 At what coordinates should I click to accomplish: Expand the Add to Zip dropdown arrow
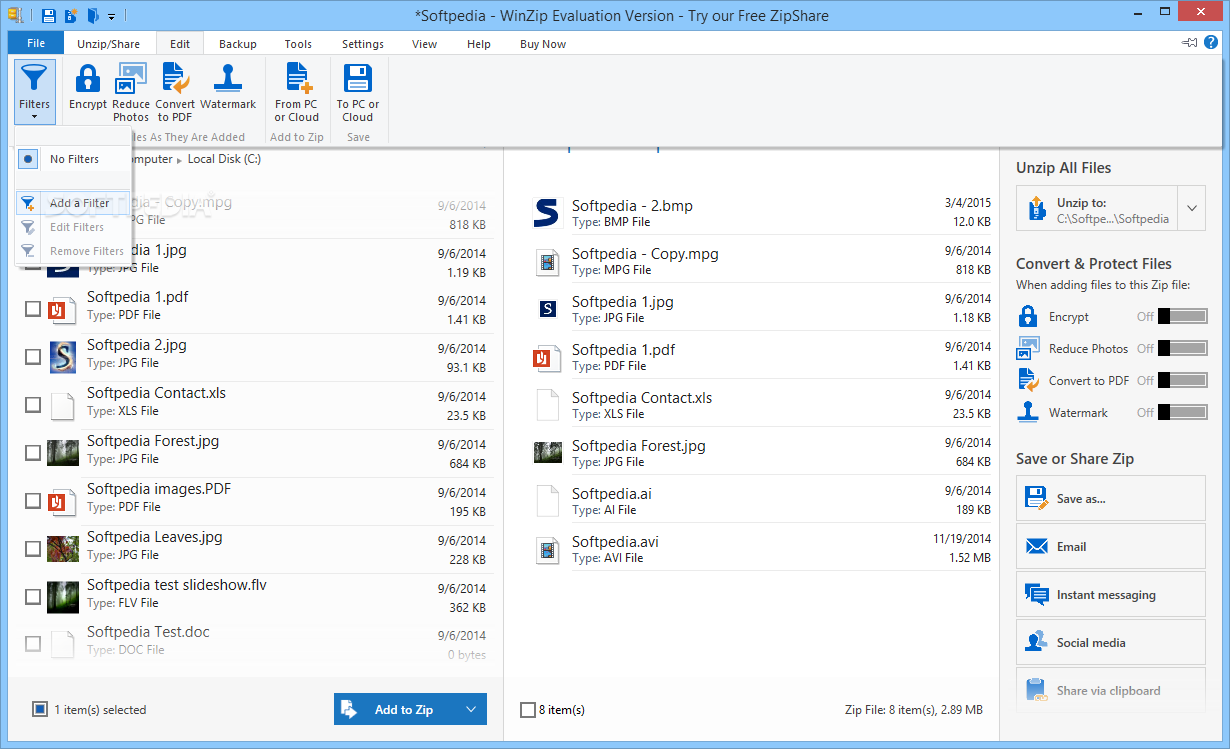472,709
